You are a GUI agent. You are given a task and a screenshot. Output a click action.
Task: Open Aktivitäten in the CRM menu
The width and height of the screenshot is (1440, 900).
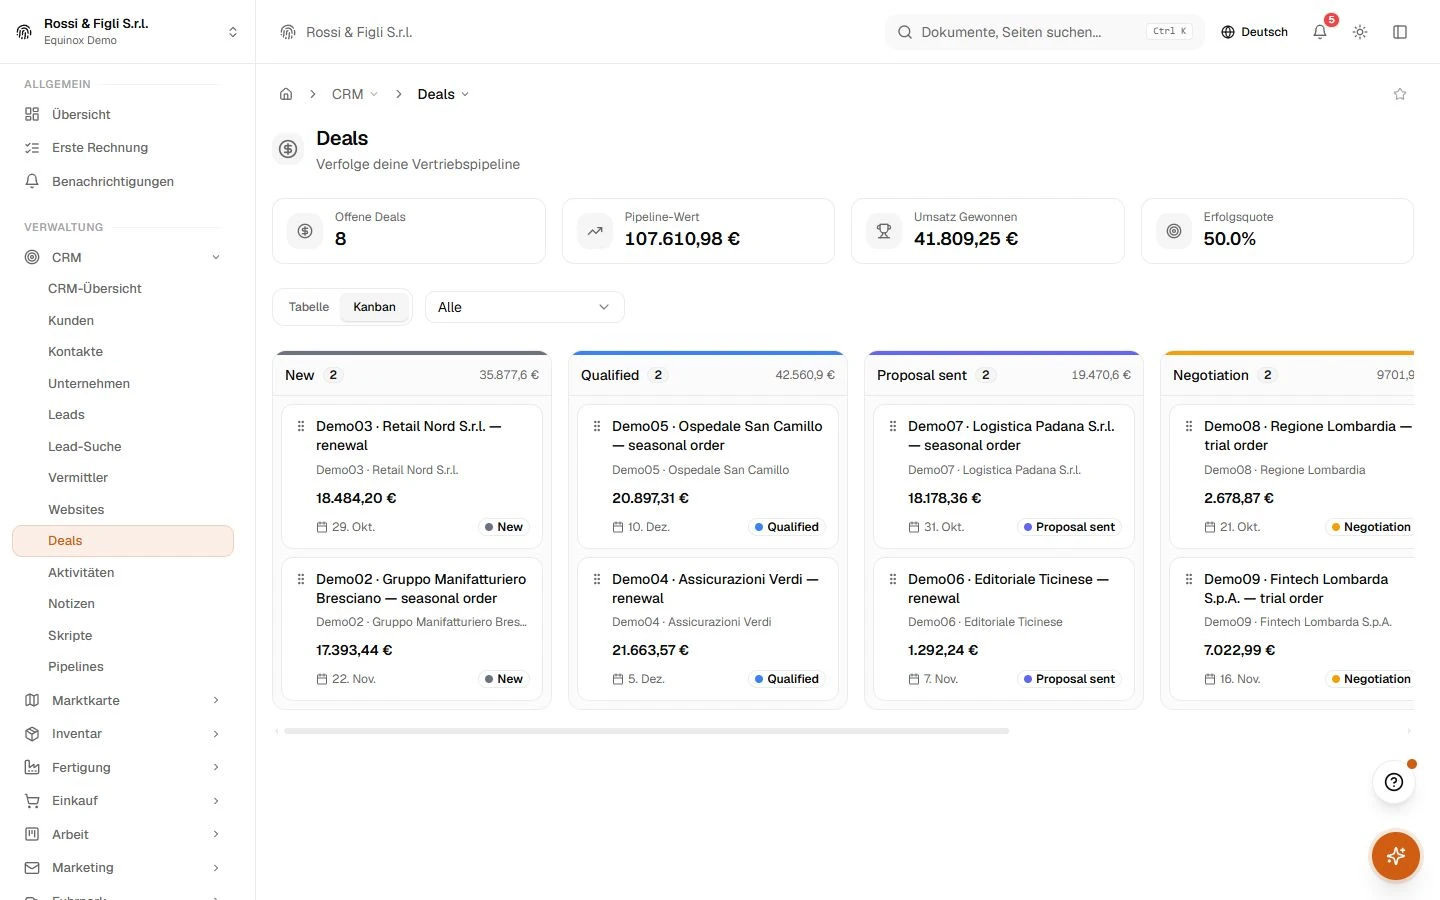click(81, 573)
